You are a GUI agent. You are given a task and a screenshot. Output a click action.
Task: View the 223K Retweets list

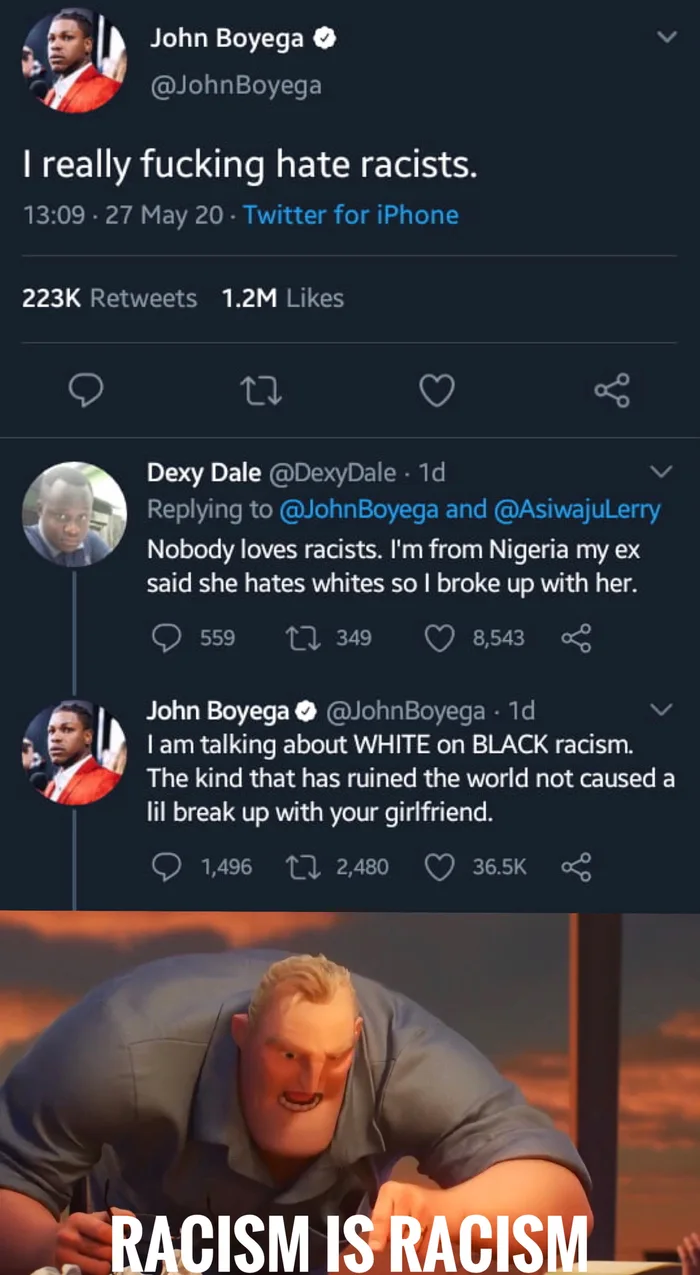109,298
